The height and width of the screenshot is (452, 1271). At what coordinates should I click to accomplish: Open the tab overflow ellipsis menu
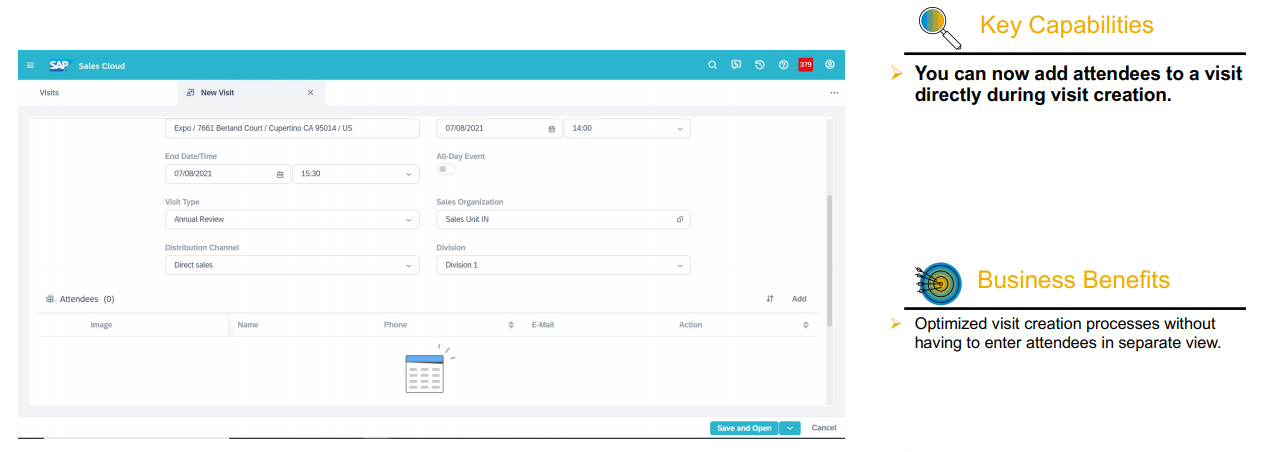[834, 92]
